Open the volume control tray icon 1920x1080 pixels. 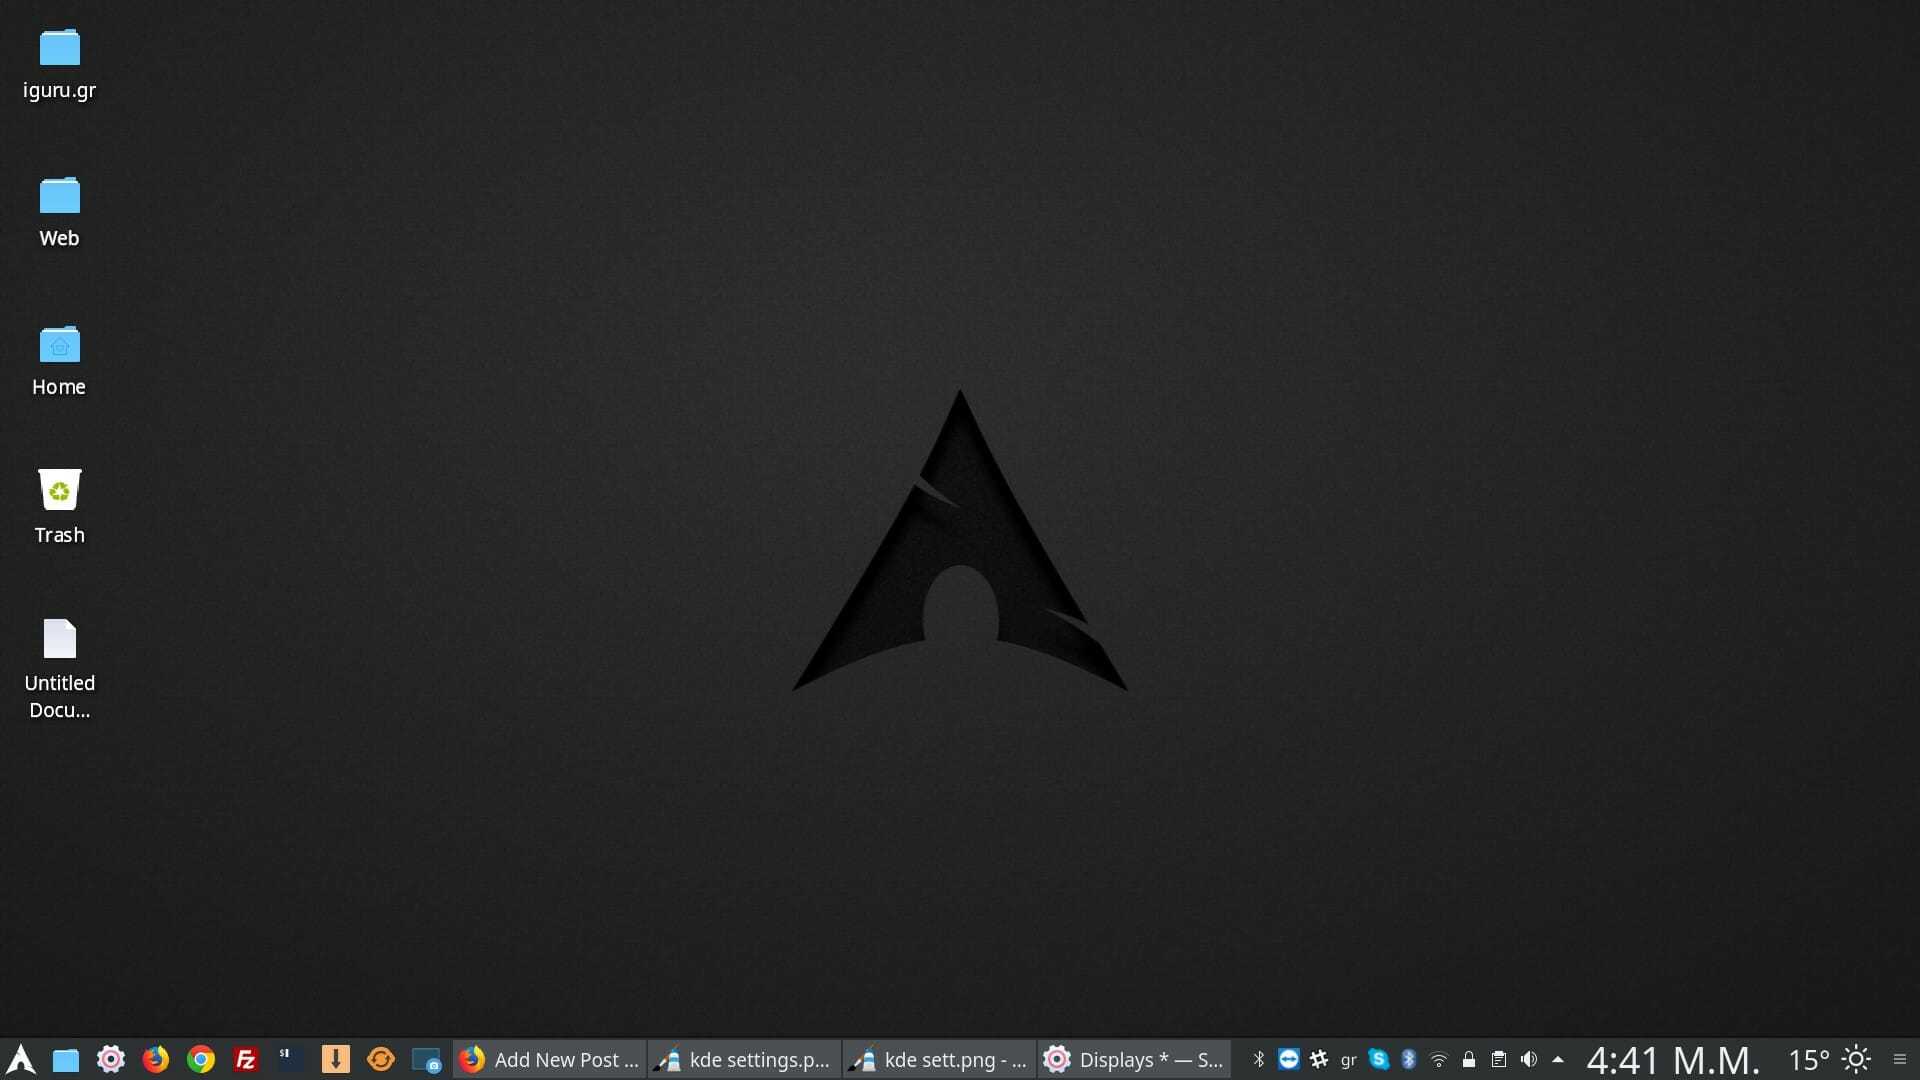pos(1529,1059)
